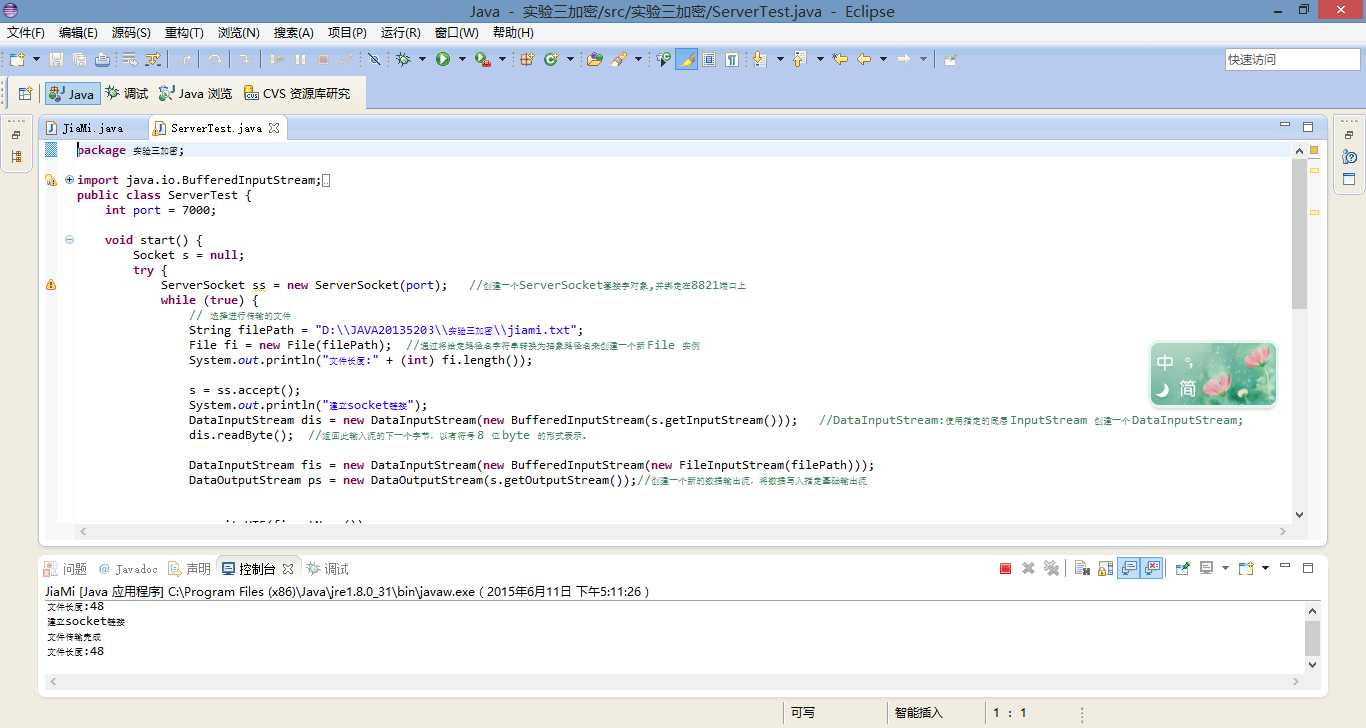Click the Open Perspective icon
Screen dimensions: 1366x728
25,94
